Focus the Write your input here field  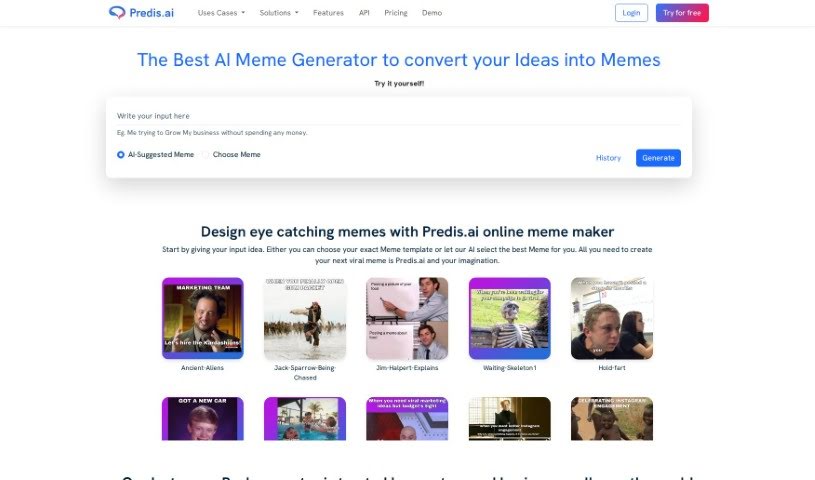pos(398,116)
